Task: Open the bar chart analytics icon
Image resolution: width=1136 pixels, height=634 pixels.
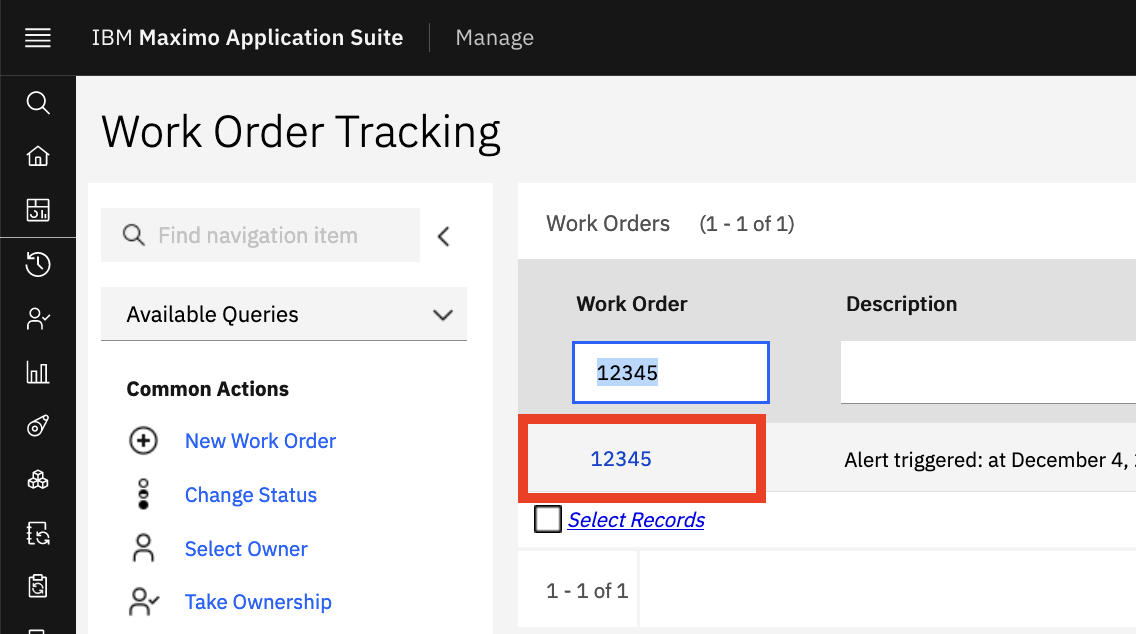Action: [38, 372]
